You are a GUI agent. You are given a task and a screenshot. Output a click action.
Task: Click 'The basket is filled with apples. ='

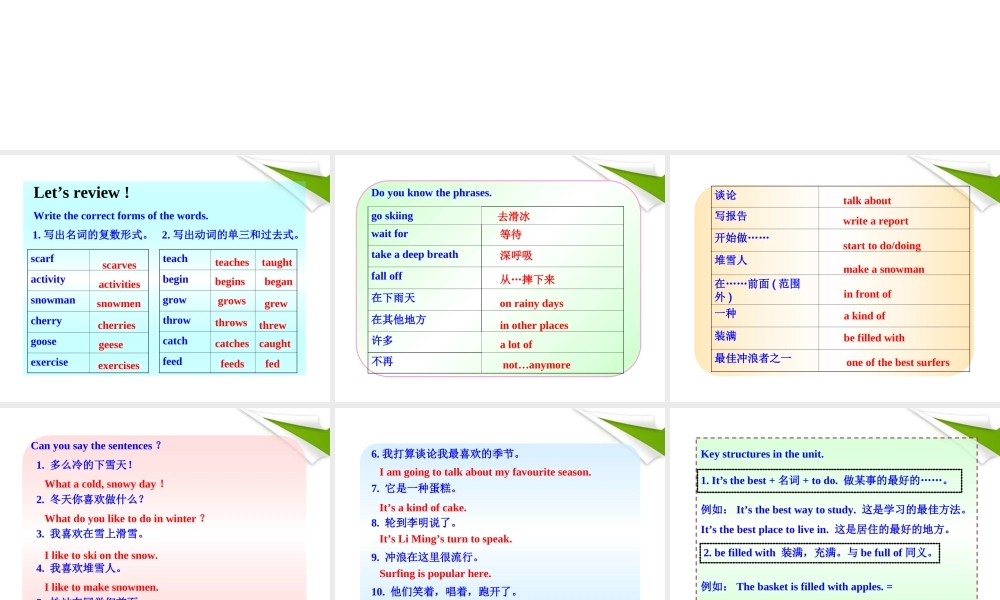814,587
